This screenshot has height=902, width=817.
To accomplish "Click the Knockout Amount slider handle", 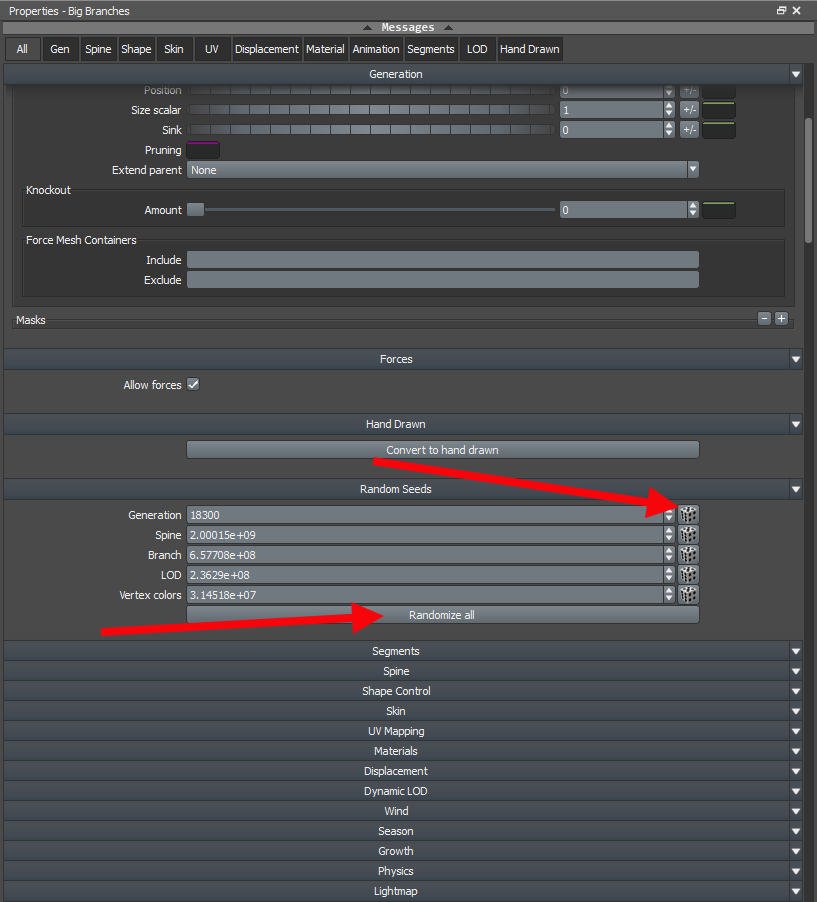I will coord(196,209).
